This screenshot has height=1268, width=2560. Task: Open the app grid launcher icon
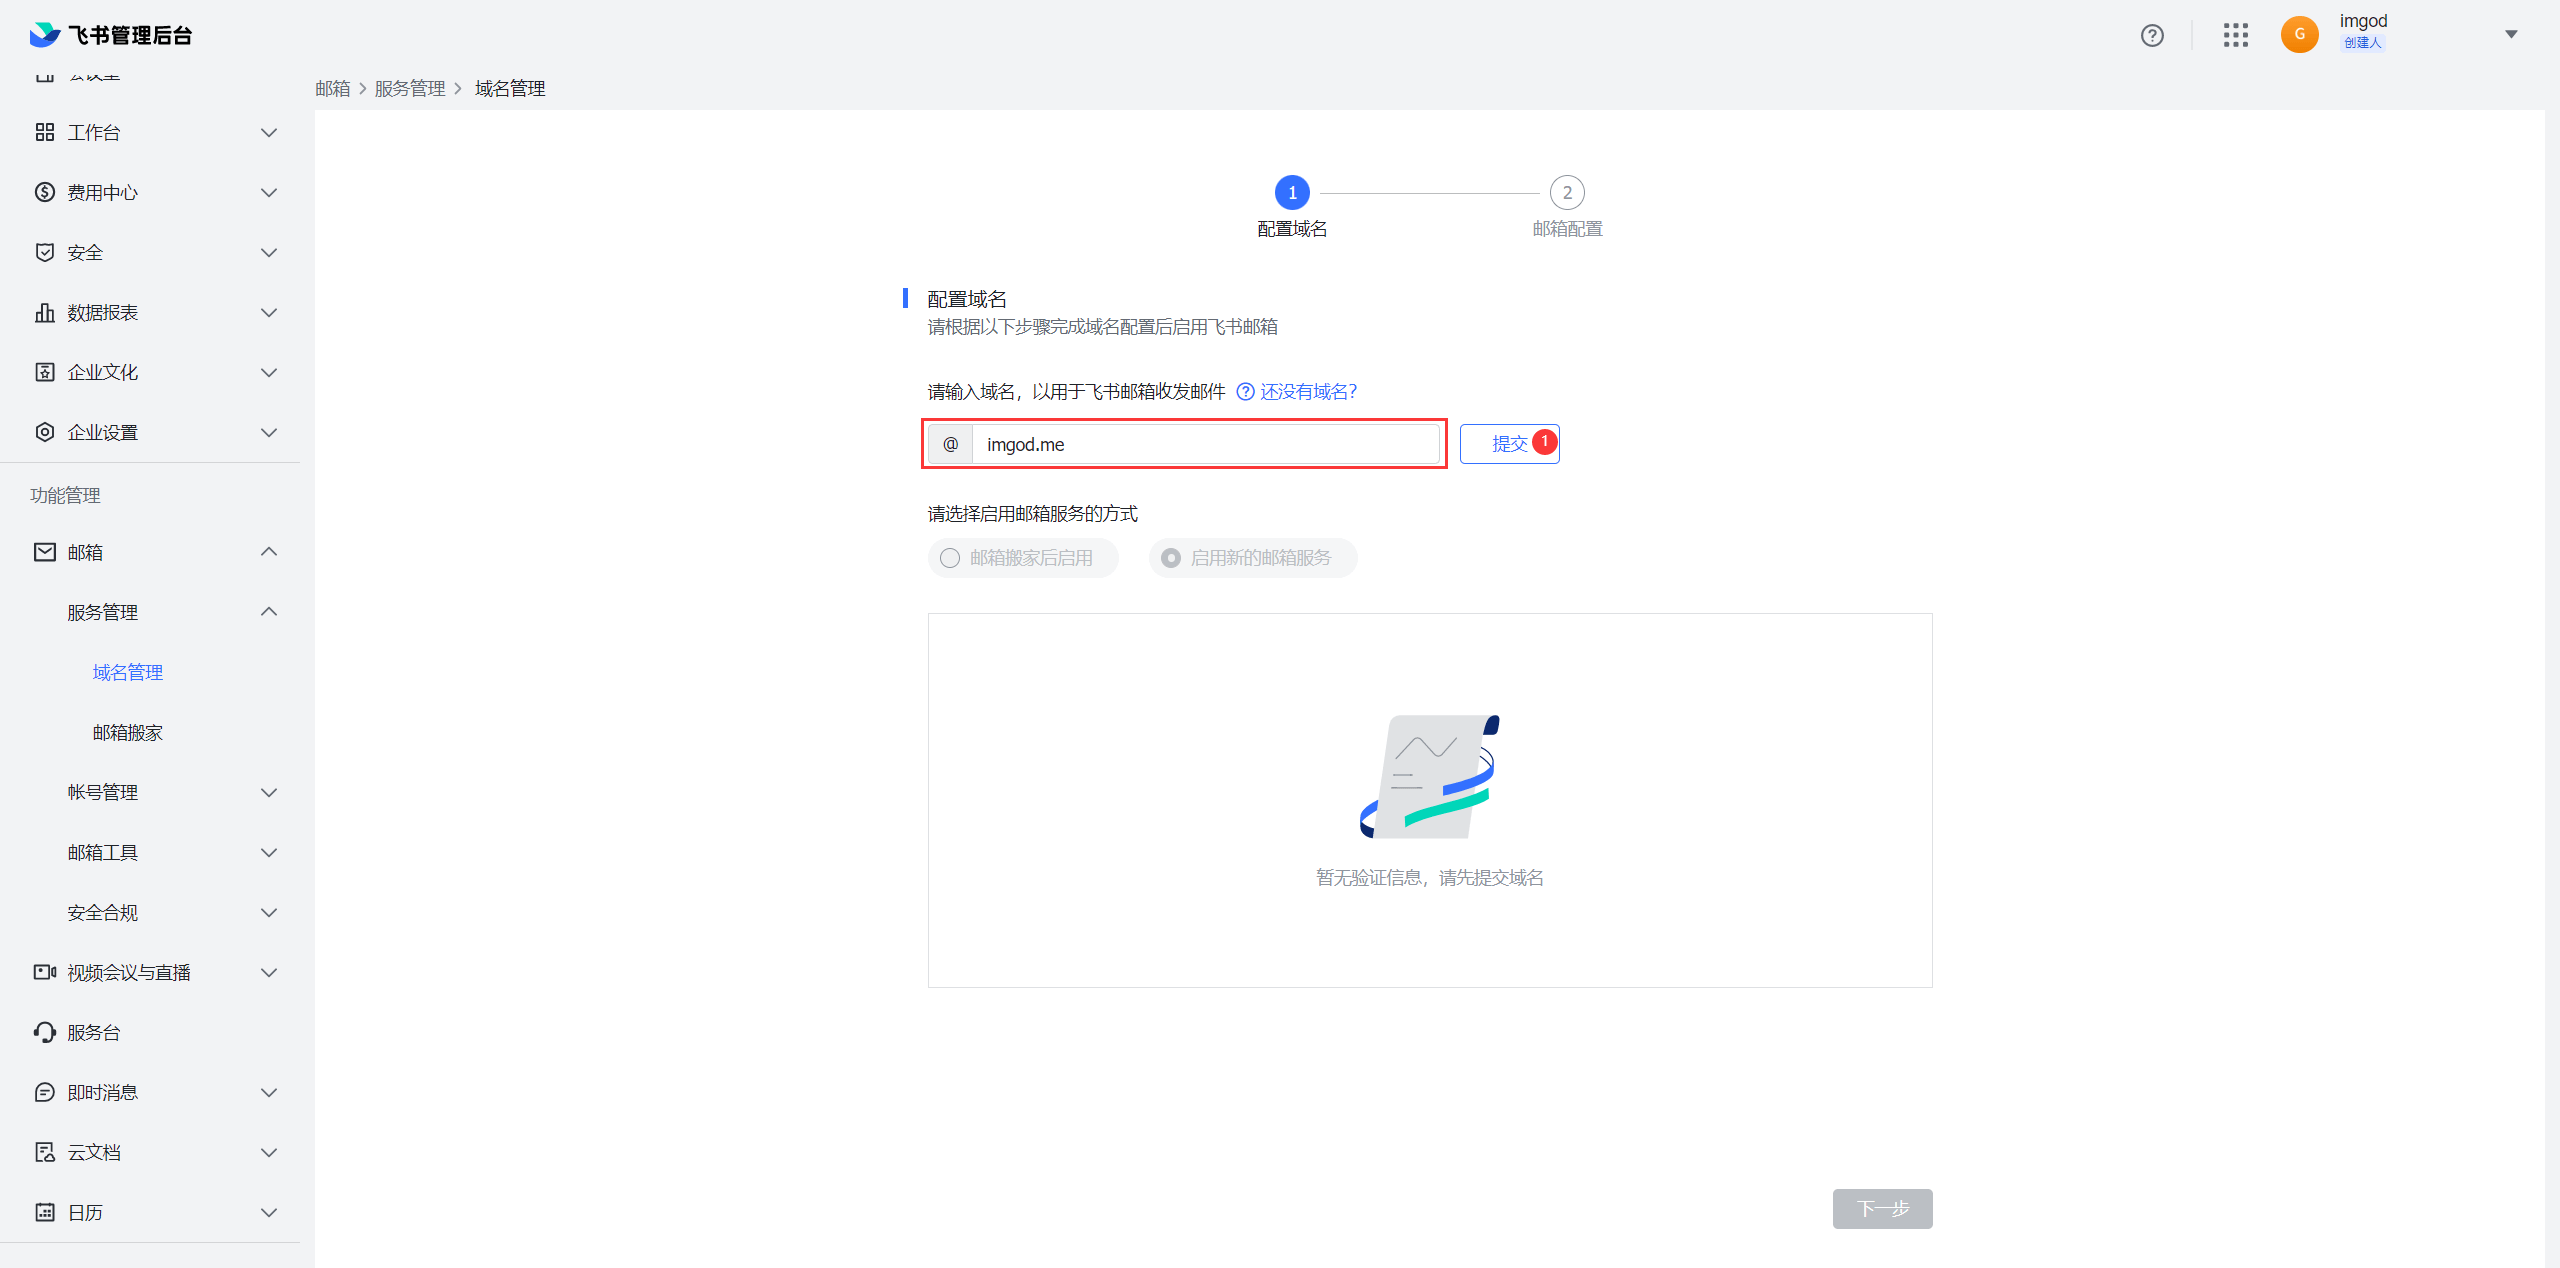click(x=2235, y=36)
